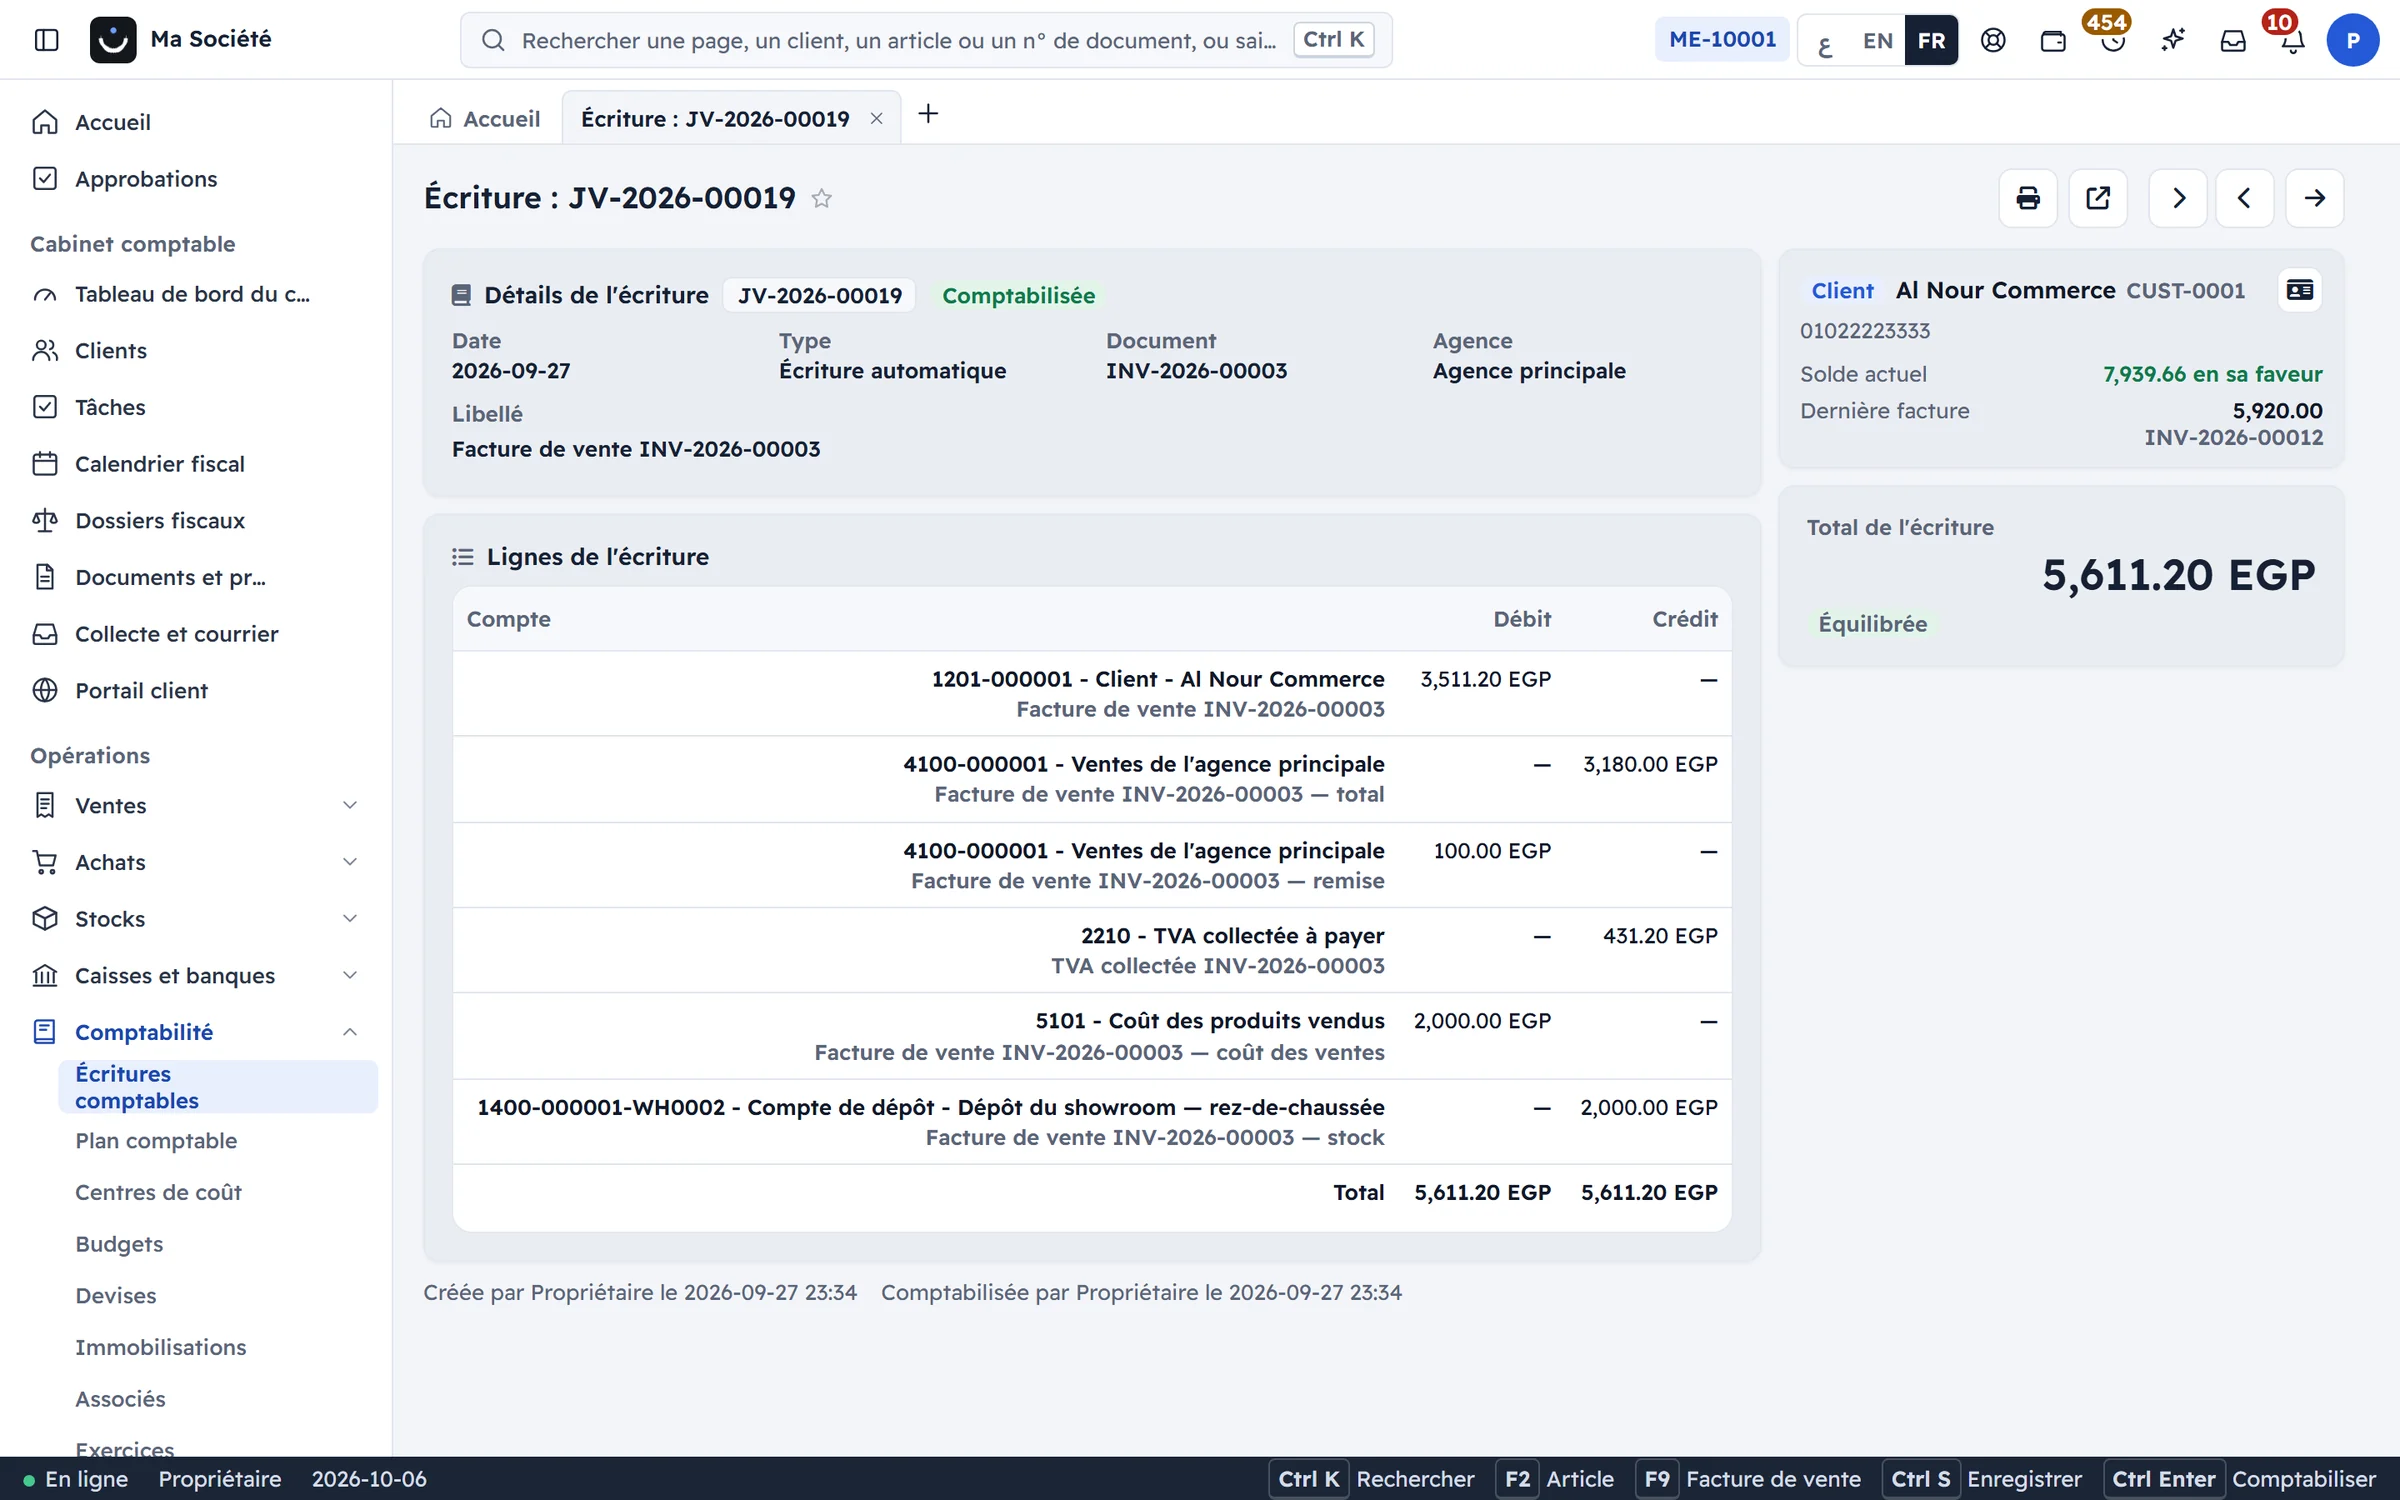Collapse the sidebar with the panel icon
Screen dimensions: 2400x1500
46,40
